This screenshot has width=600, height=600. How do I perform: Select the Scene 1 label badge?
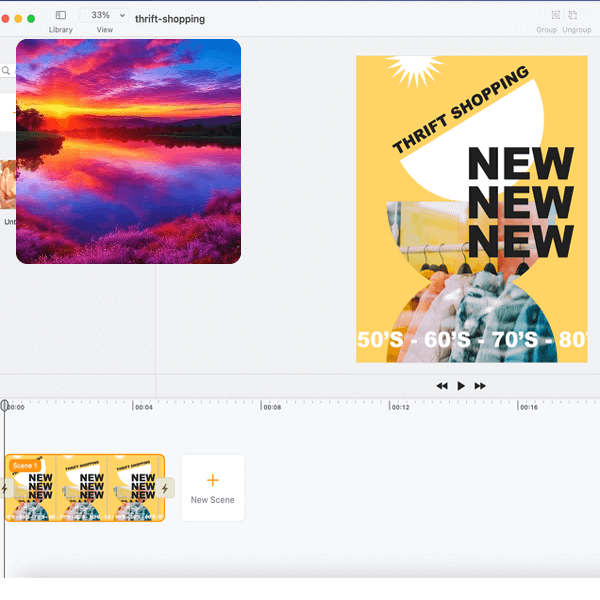tap(24, 465)
